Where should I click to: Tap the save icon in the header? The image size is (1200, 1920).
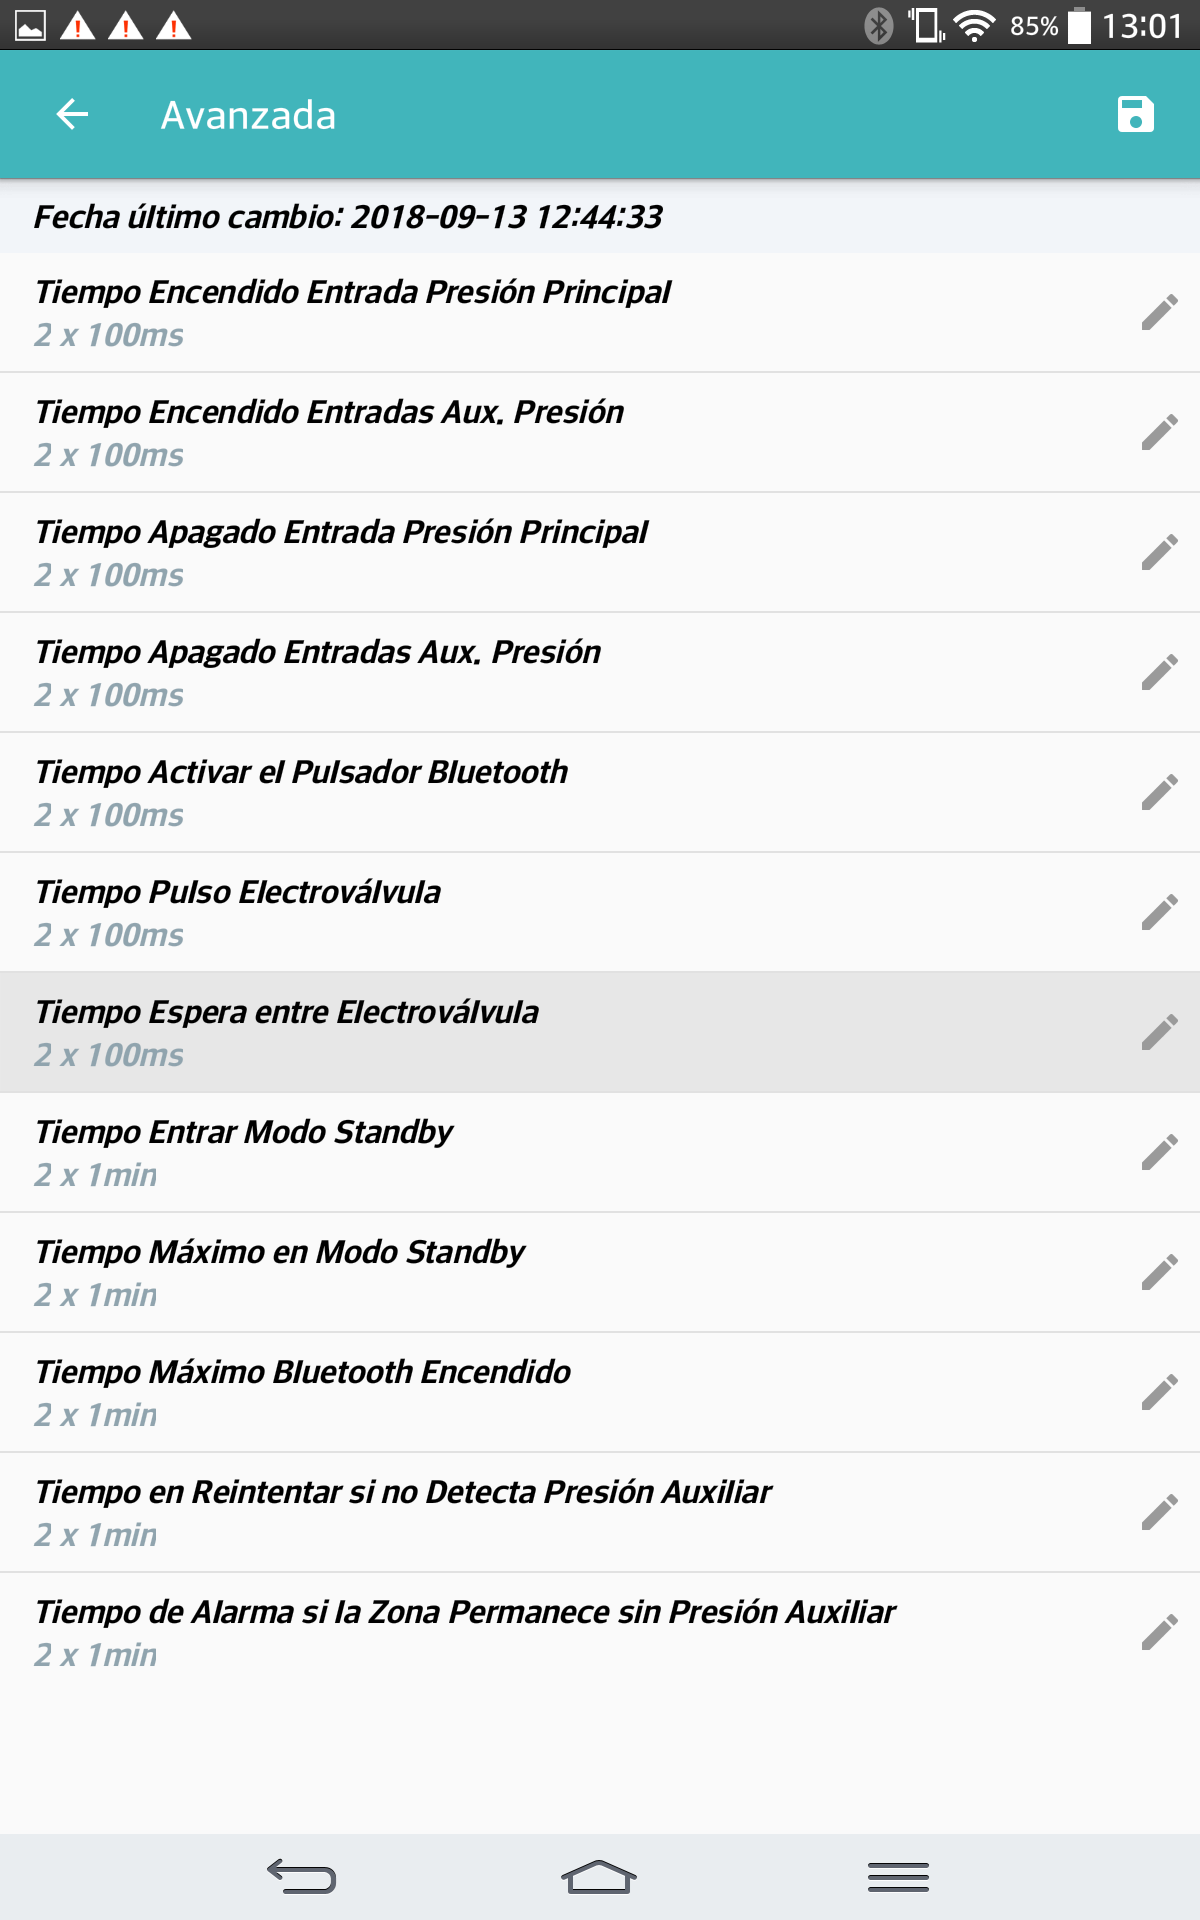tap(1135, 115)
